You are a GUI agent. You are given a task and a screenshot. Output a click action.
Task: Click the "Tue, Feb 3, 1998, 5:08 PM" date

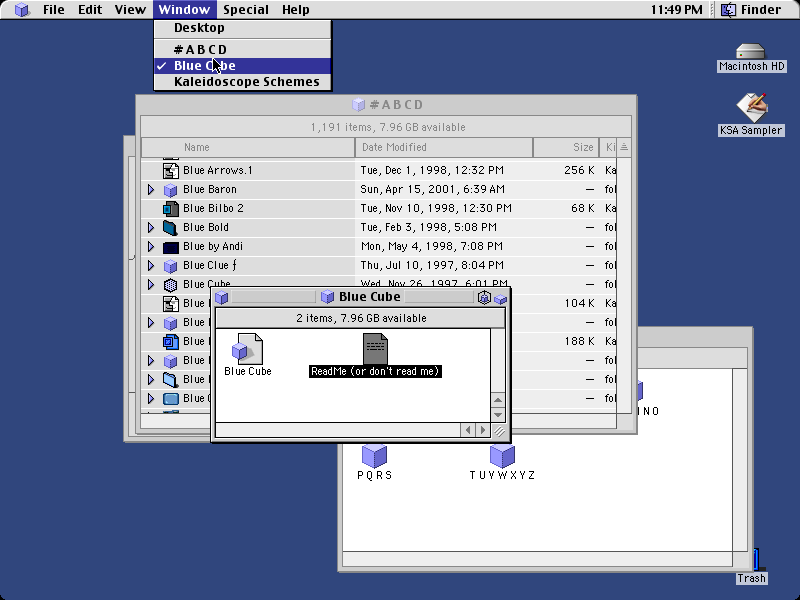pyautogui.click(x=429, y=228)
